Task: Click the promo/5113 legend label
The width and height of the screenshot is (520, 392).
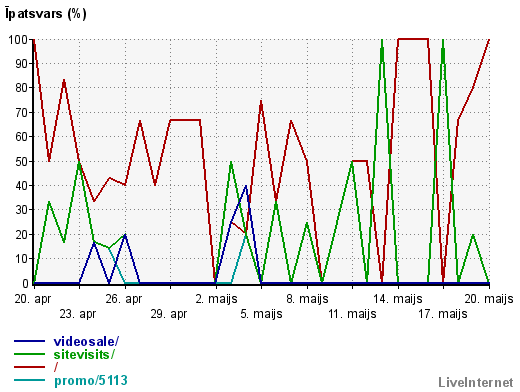Action: pyautogui.click(x=91, y=380)
